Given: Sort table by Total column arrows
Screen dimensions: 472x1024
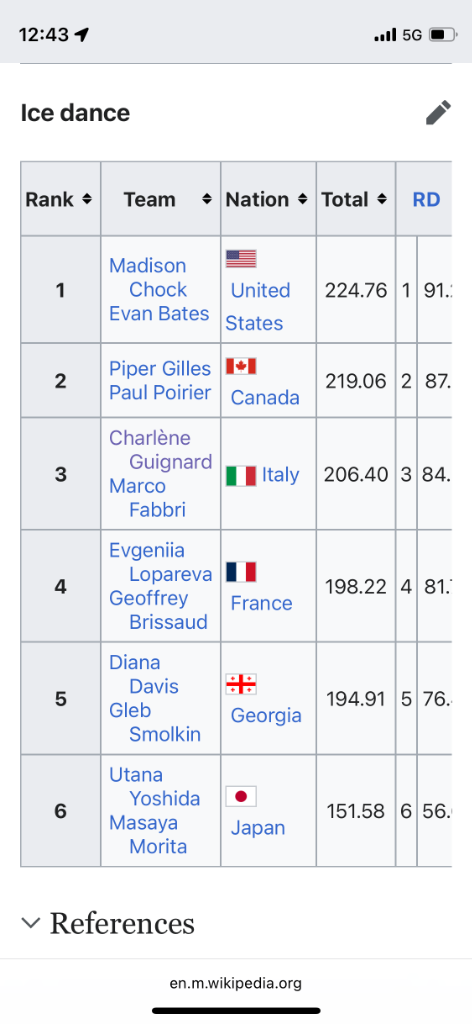Looking at the screenshot, I should (x=381, y=200).
